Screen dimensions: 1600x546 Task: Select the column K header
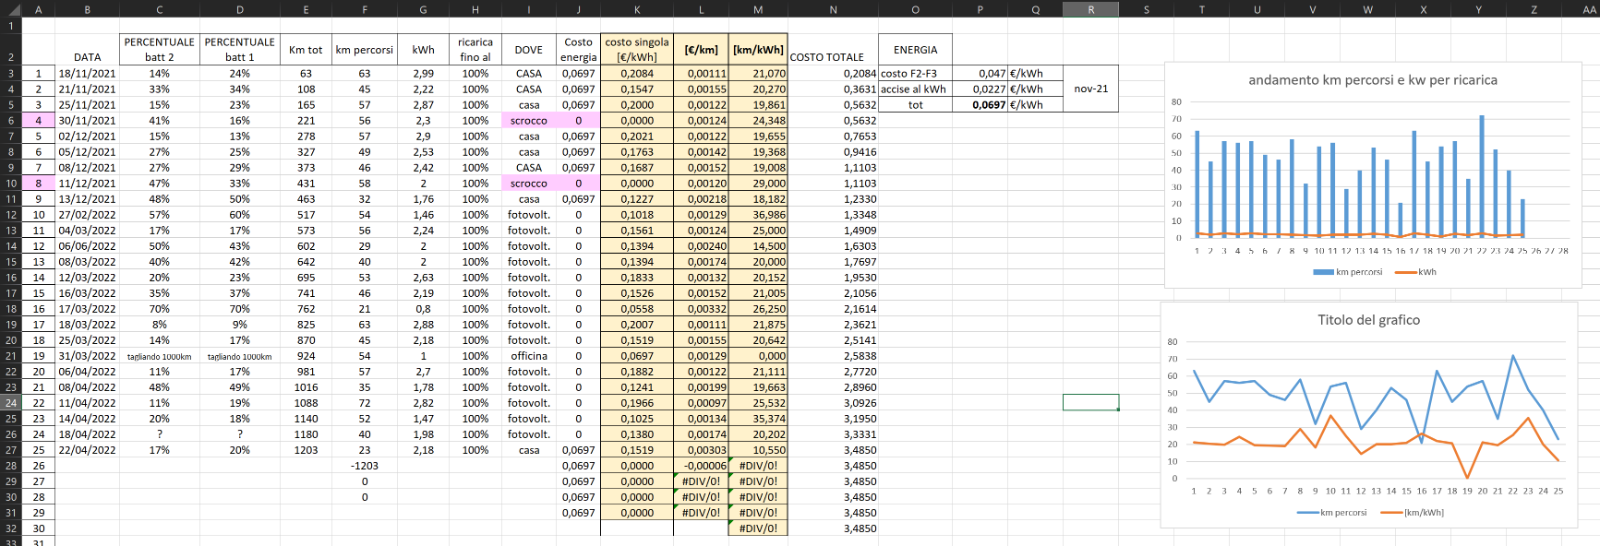[x=637, y=9]
